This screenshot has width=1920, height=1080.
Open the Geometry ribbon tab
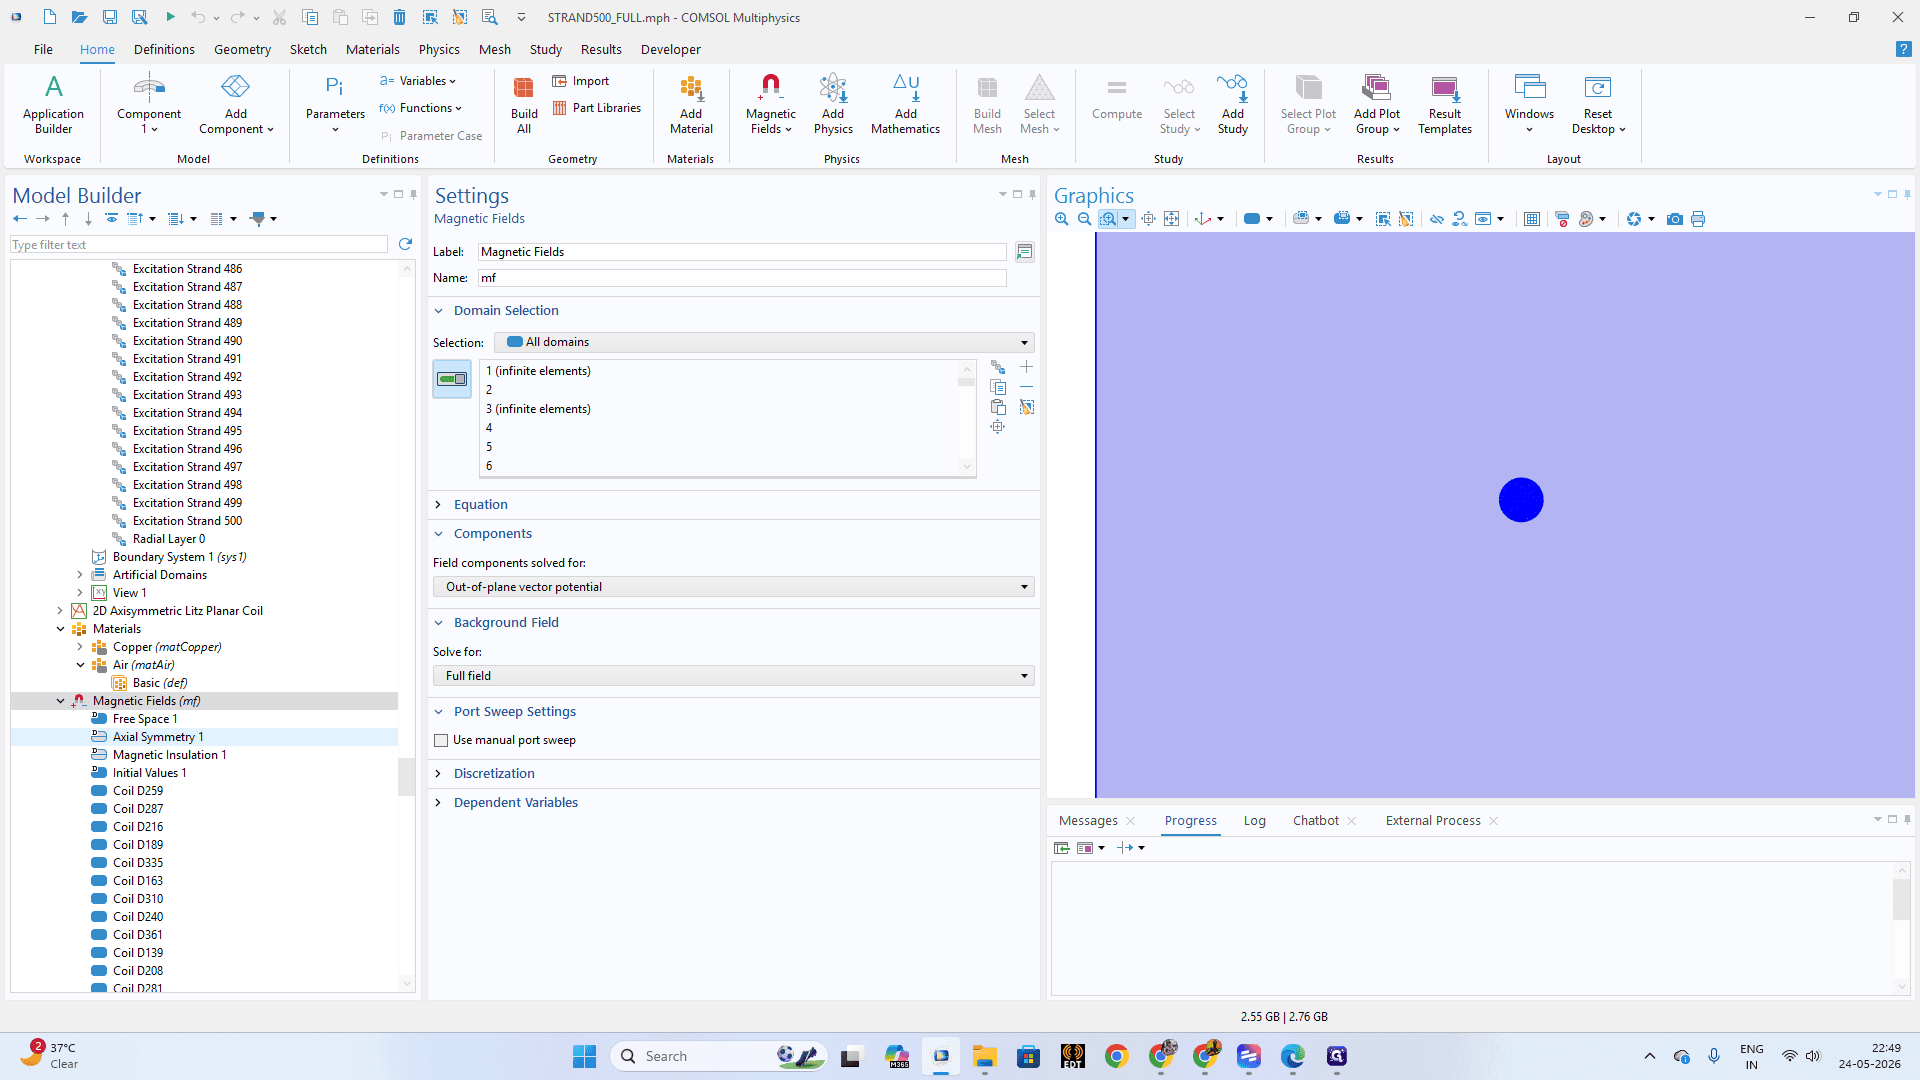tap(242, 49)
